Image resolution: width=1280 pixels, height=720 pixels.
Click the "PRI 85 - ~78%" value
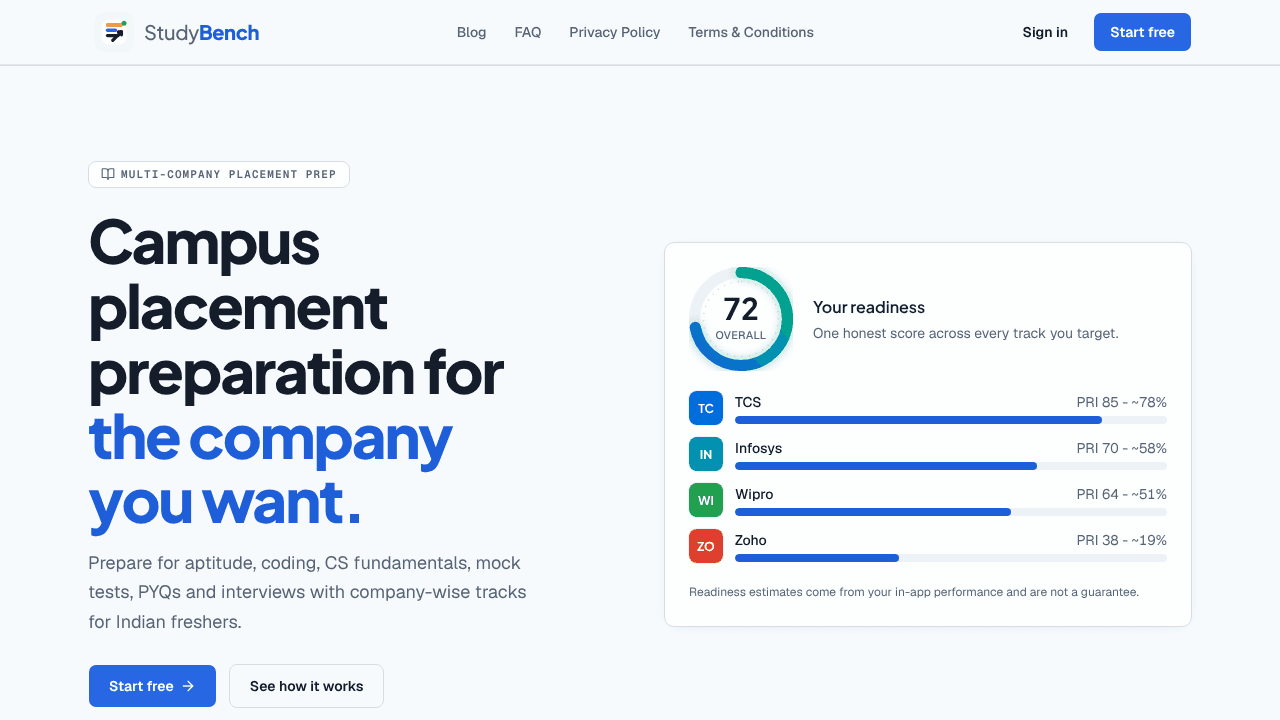[1121, 402]
